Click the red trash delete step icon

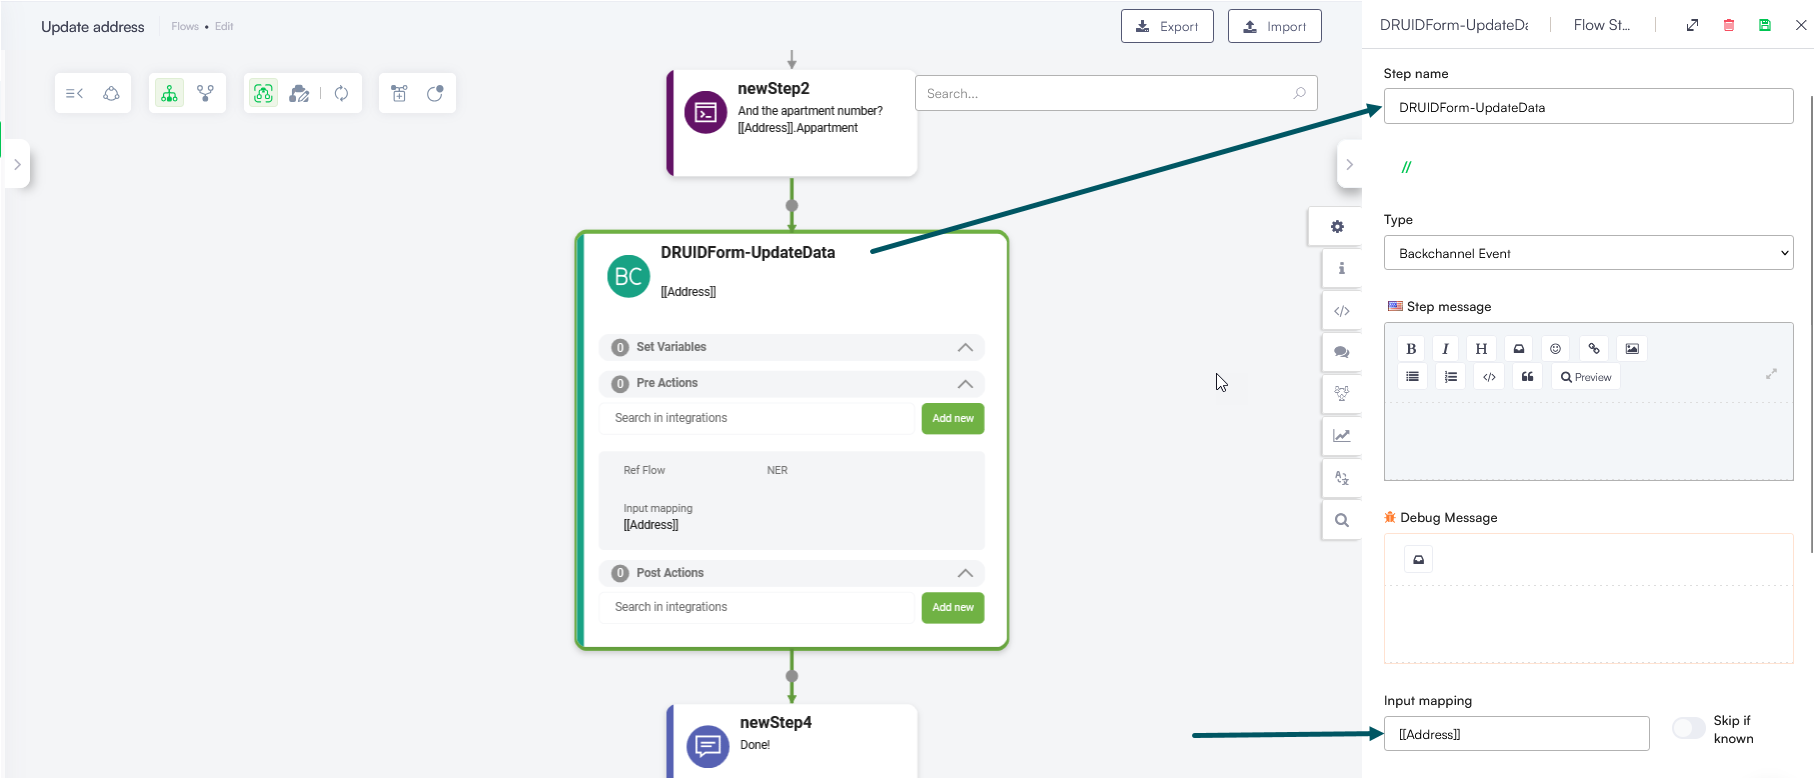coord(1728,25)
